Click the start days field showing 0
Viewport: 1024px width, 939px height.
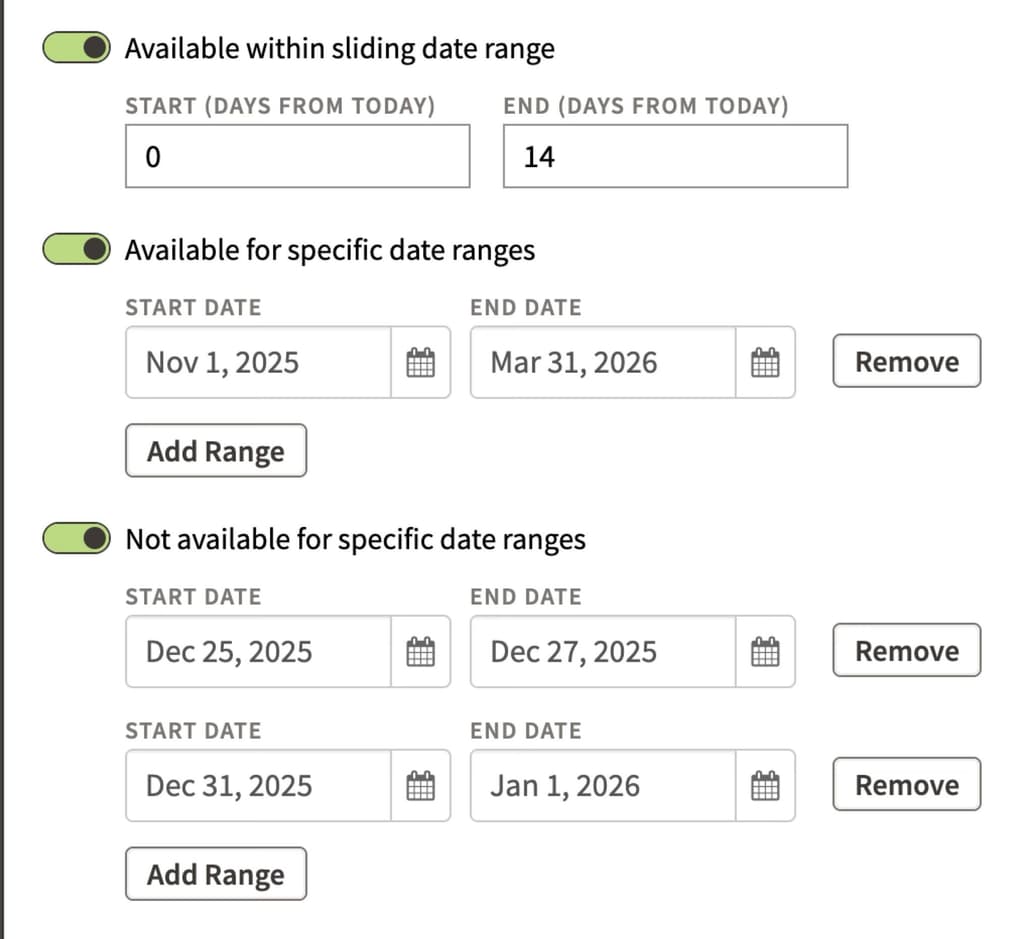(297, 155)
